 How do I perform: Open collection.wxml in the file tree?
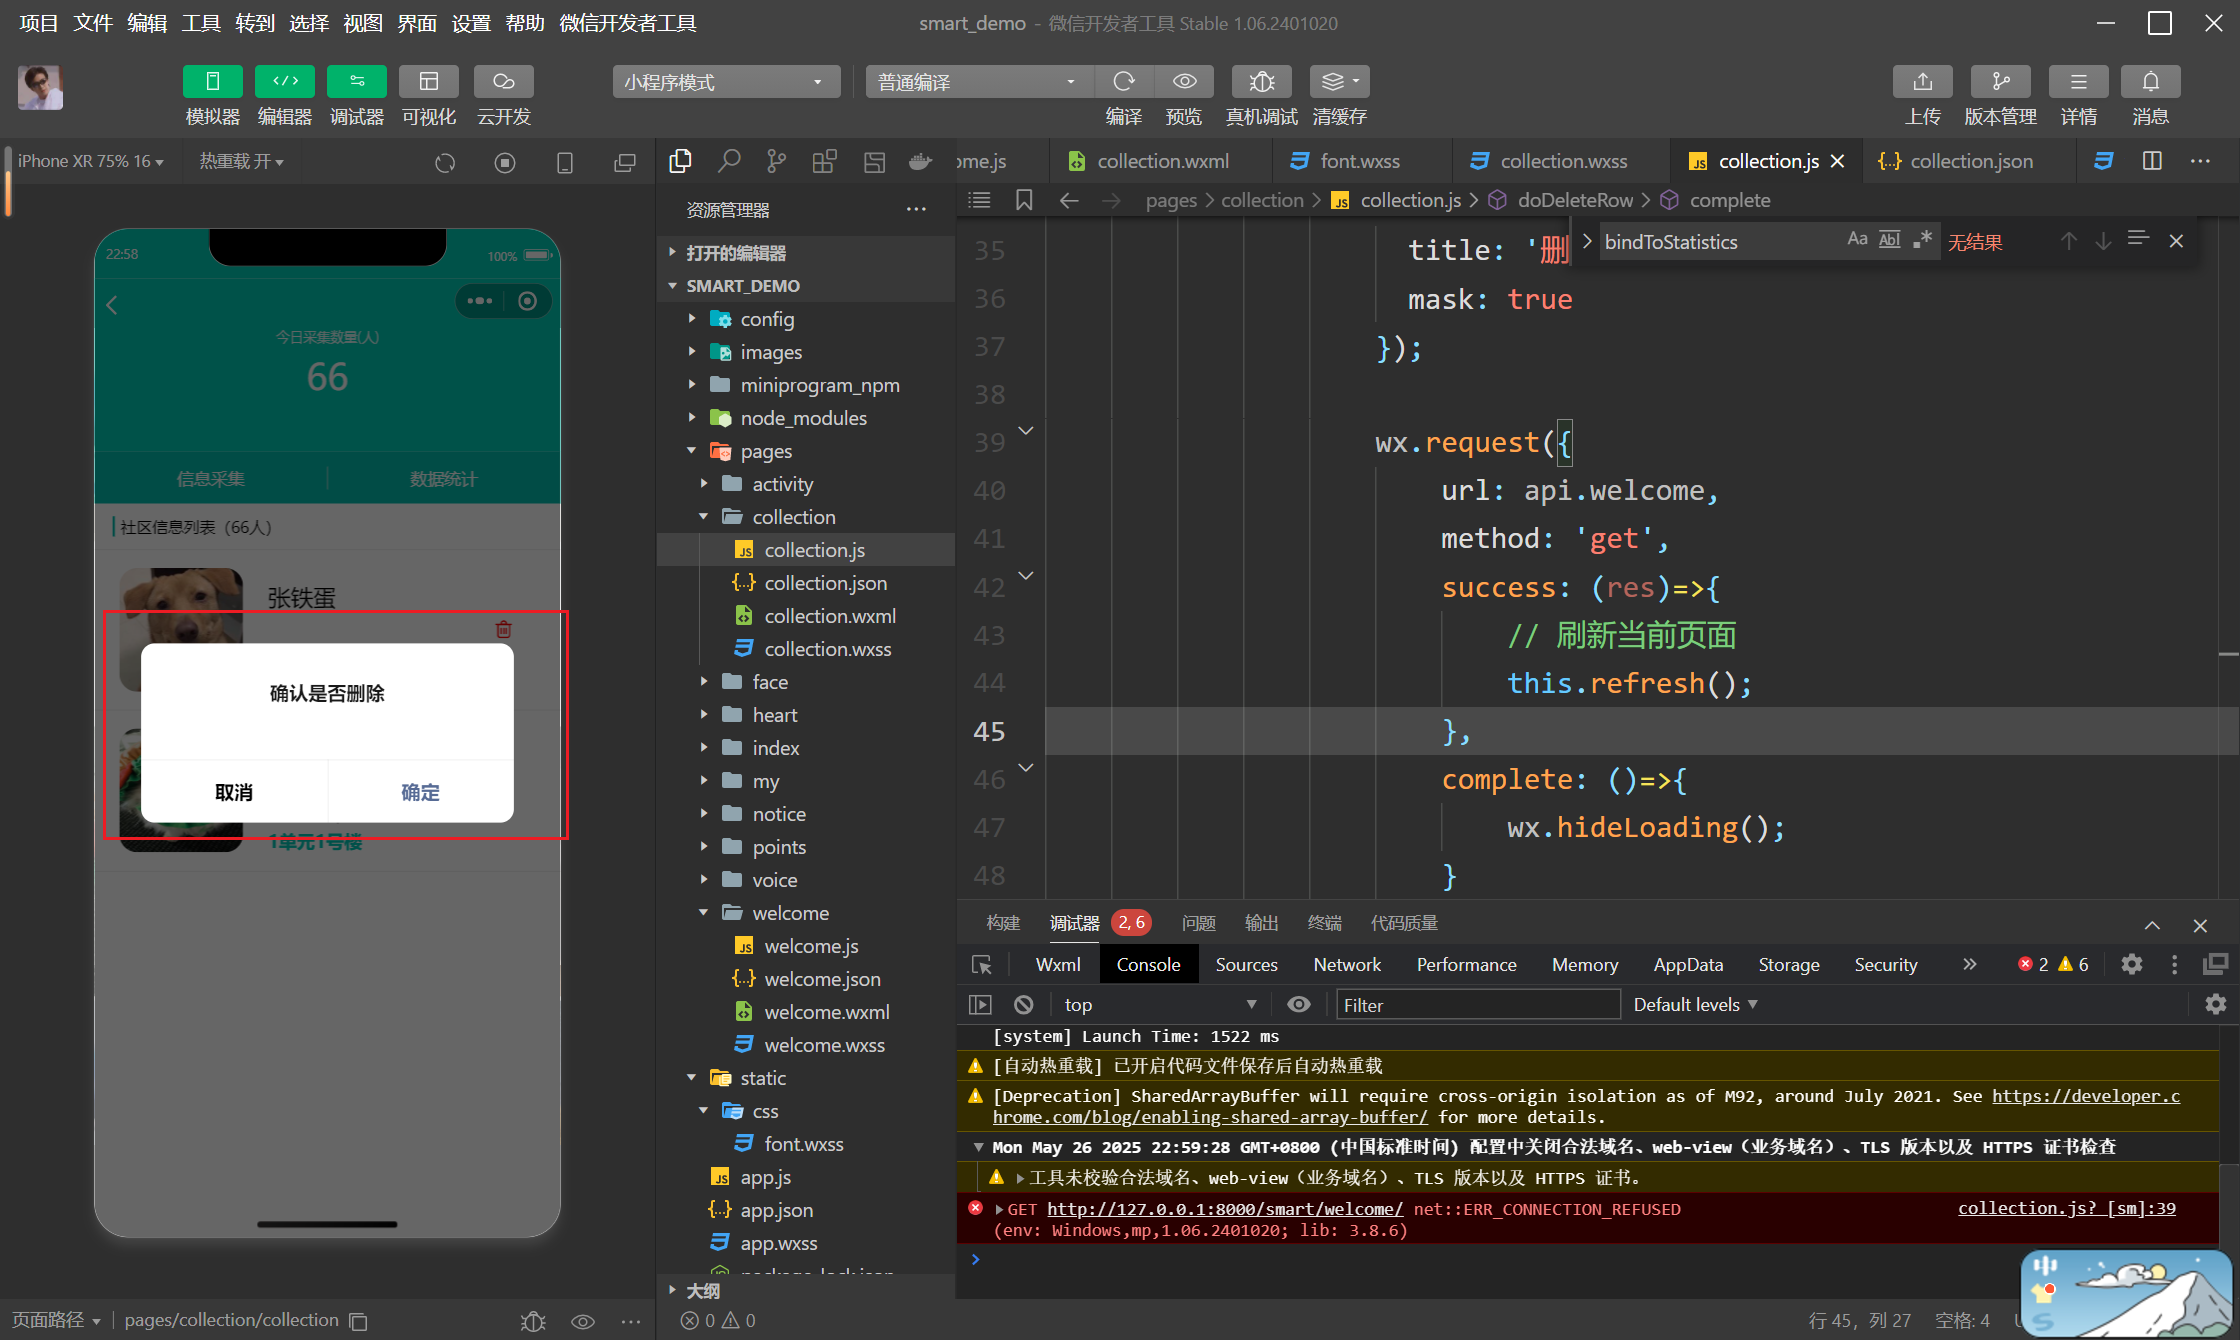829,616
